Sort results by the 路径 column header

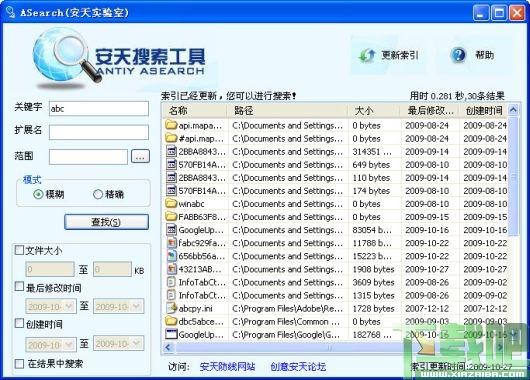click(x=288, y=111)
